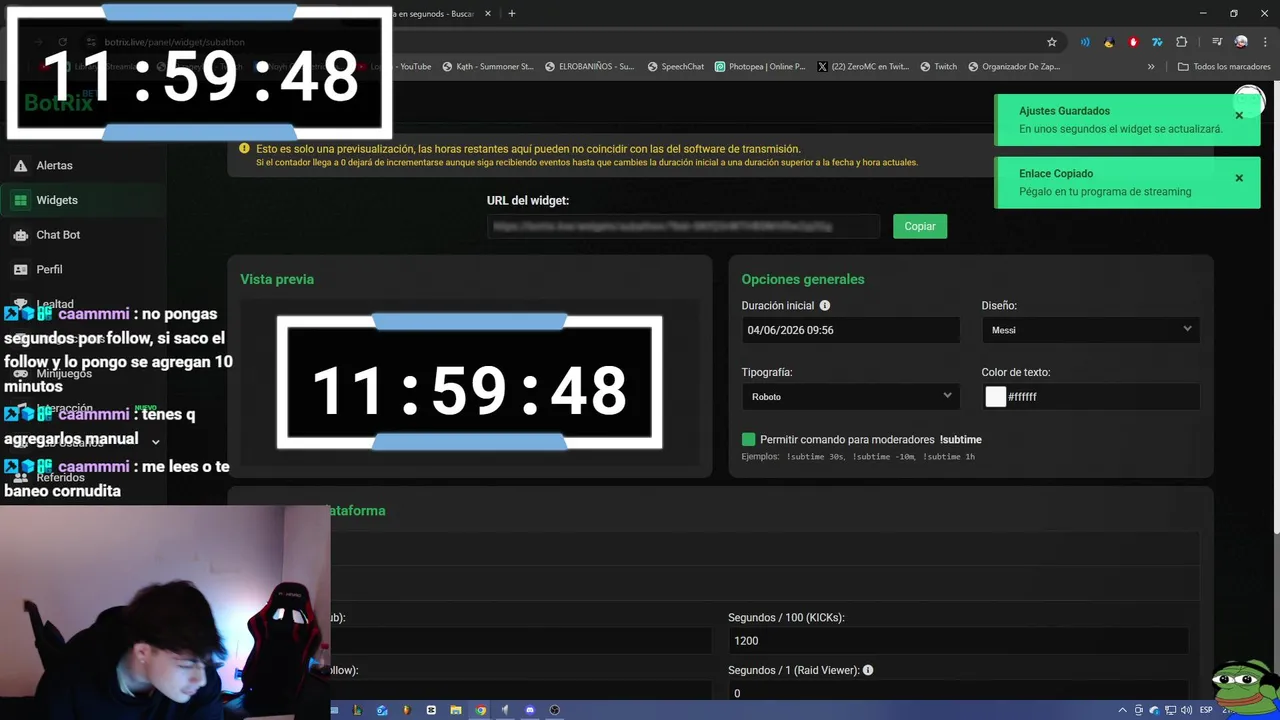Click the Alertas bell icon
The image size is (1280, 720).
(x=19, y=165)
